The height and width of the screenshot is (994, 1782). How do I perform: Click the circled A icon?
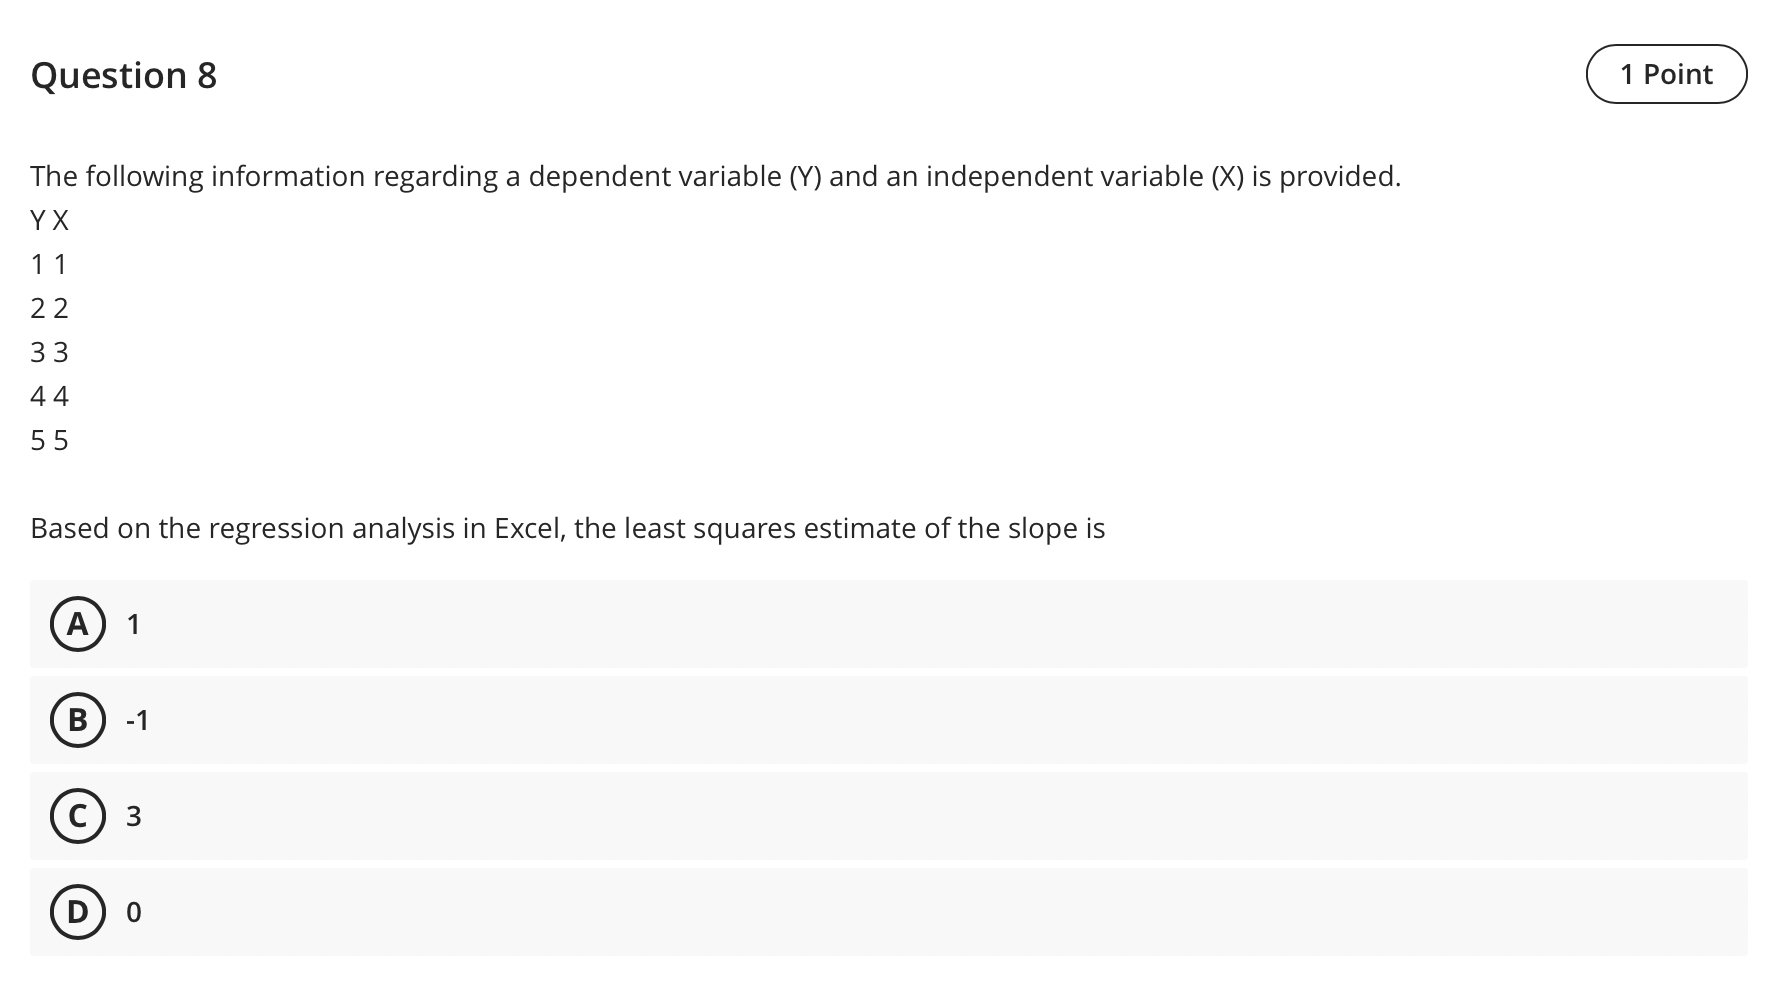coord(78,624)
